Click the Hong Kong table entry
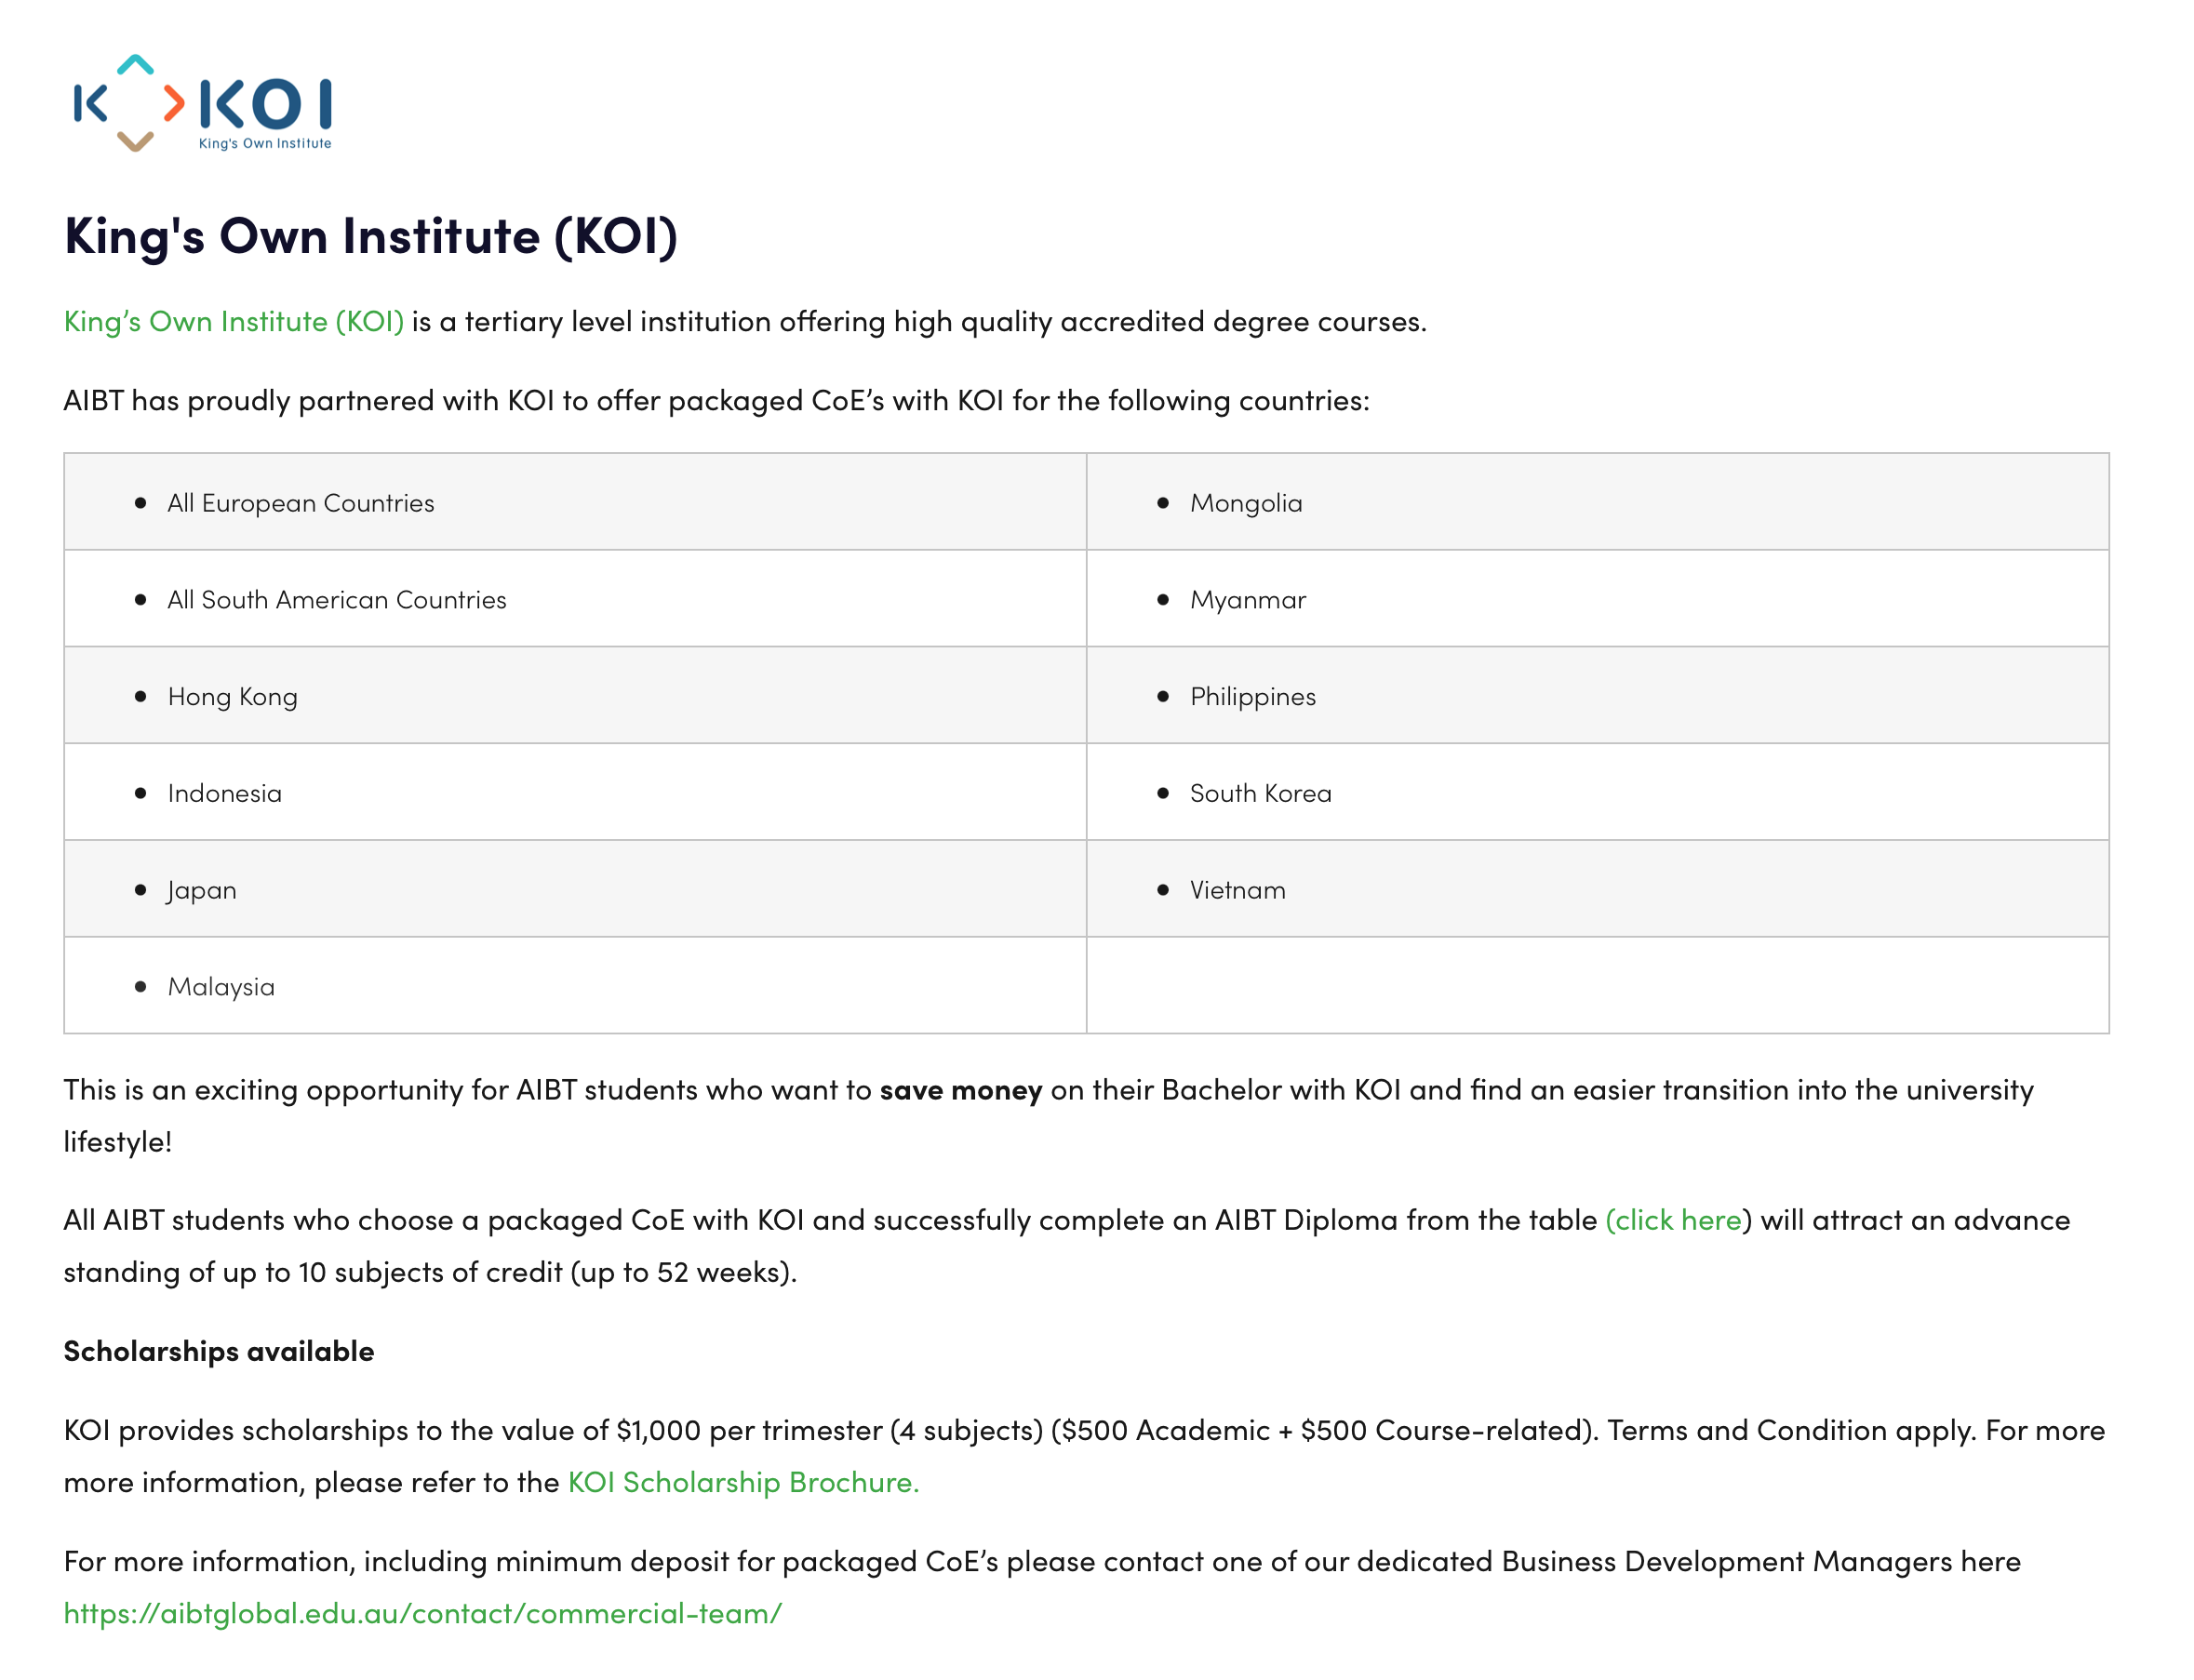Image resolution: width=2194 pixels, height=1680 pixels. click(233, 697)
